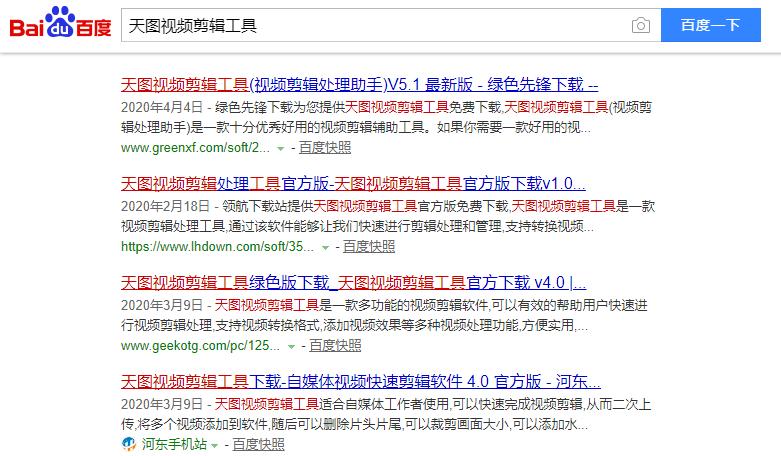
Task: Expand dropdown arrow beside lhdown.com URL
Action: tap(325, 247)
